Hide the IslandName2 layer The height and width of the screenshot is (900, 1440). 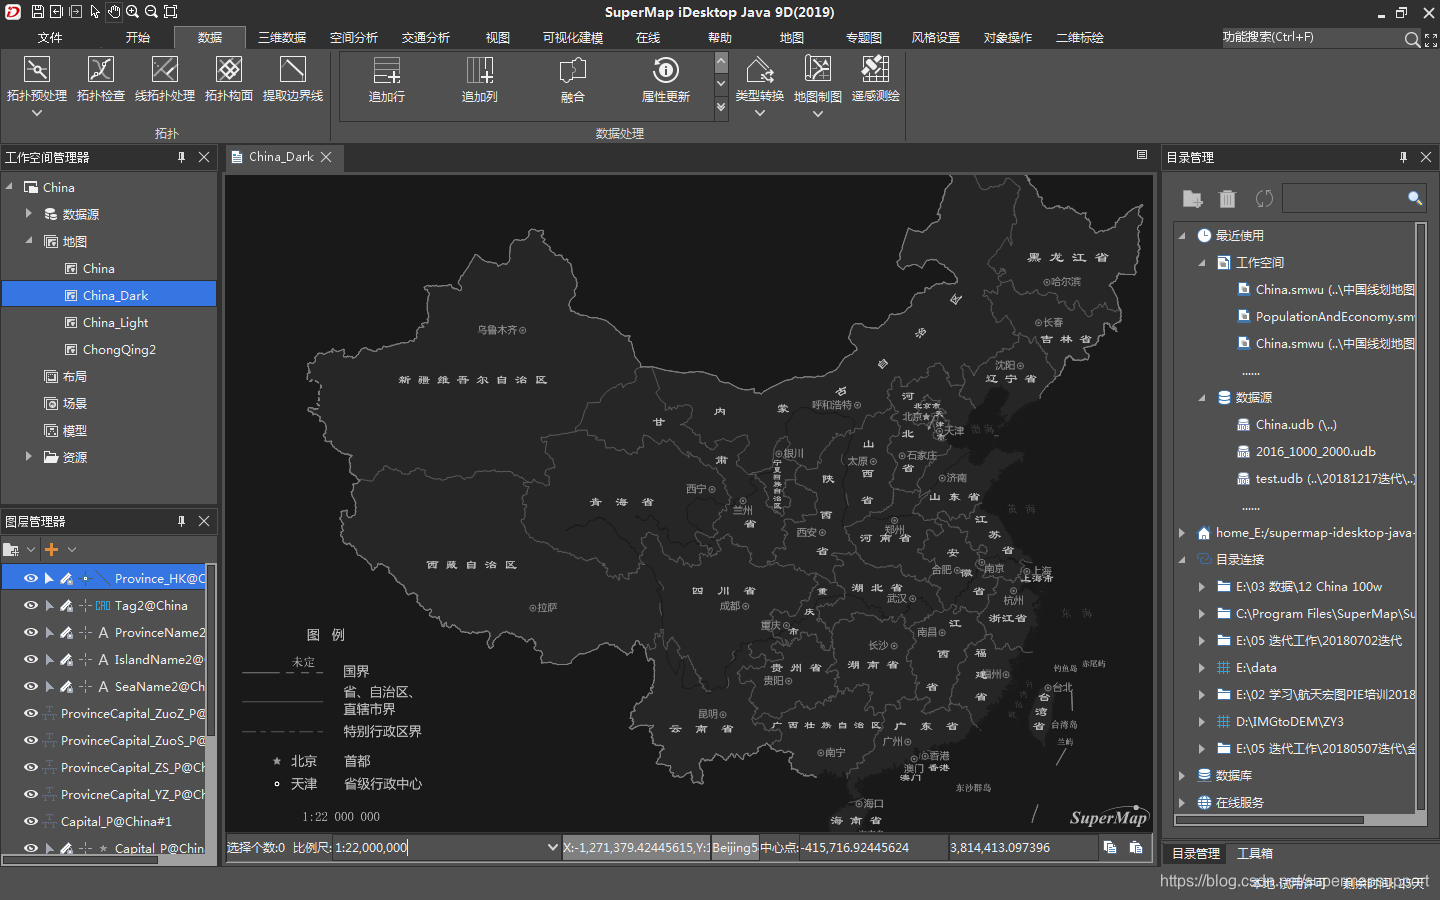(x=31, y=659)
